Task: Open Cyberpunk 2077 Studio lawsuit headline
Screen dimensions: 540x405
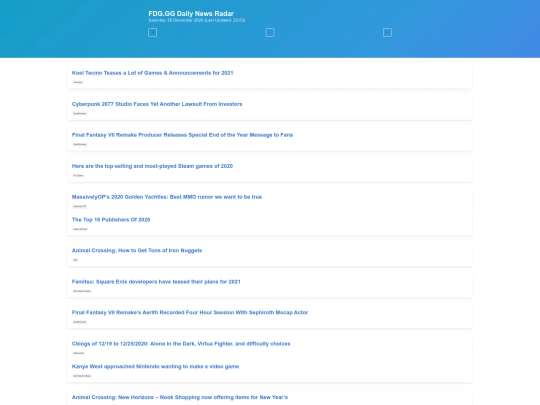Action: tap(157, 104)
